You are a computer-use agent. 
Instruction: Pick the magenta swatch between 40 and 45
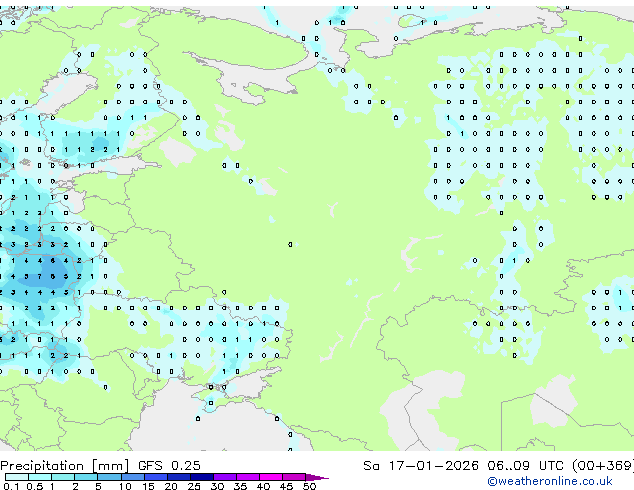pos(271,477)
